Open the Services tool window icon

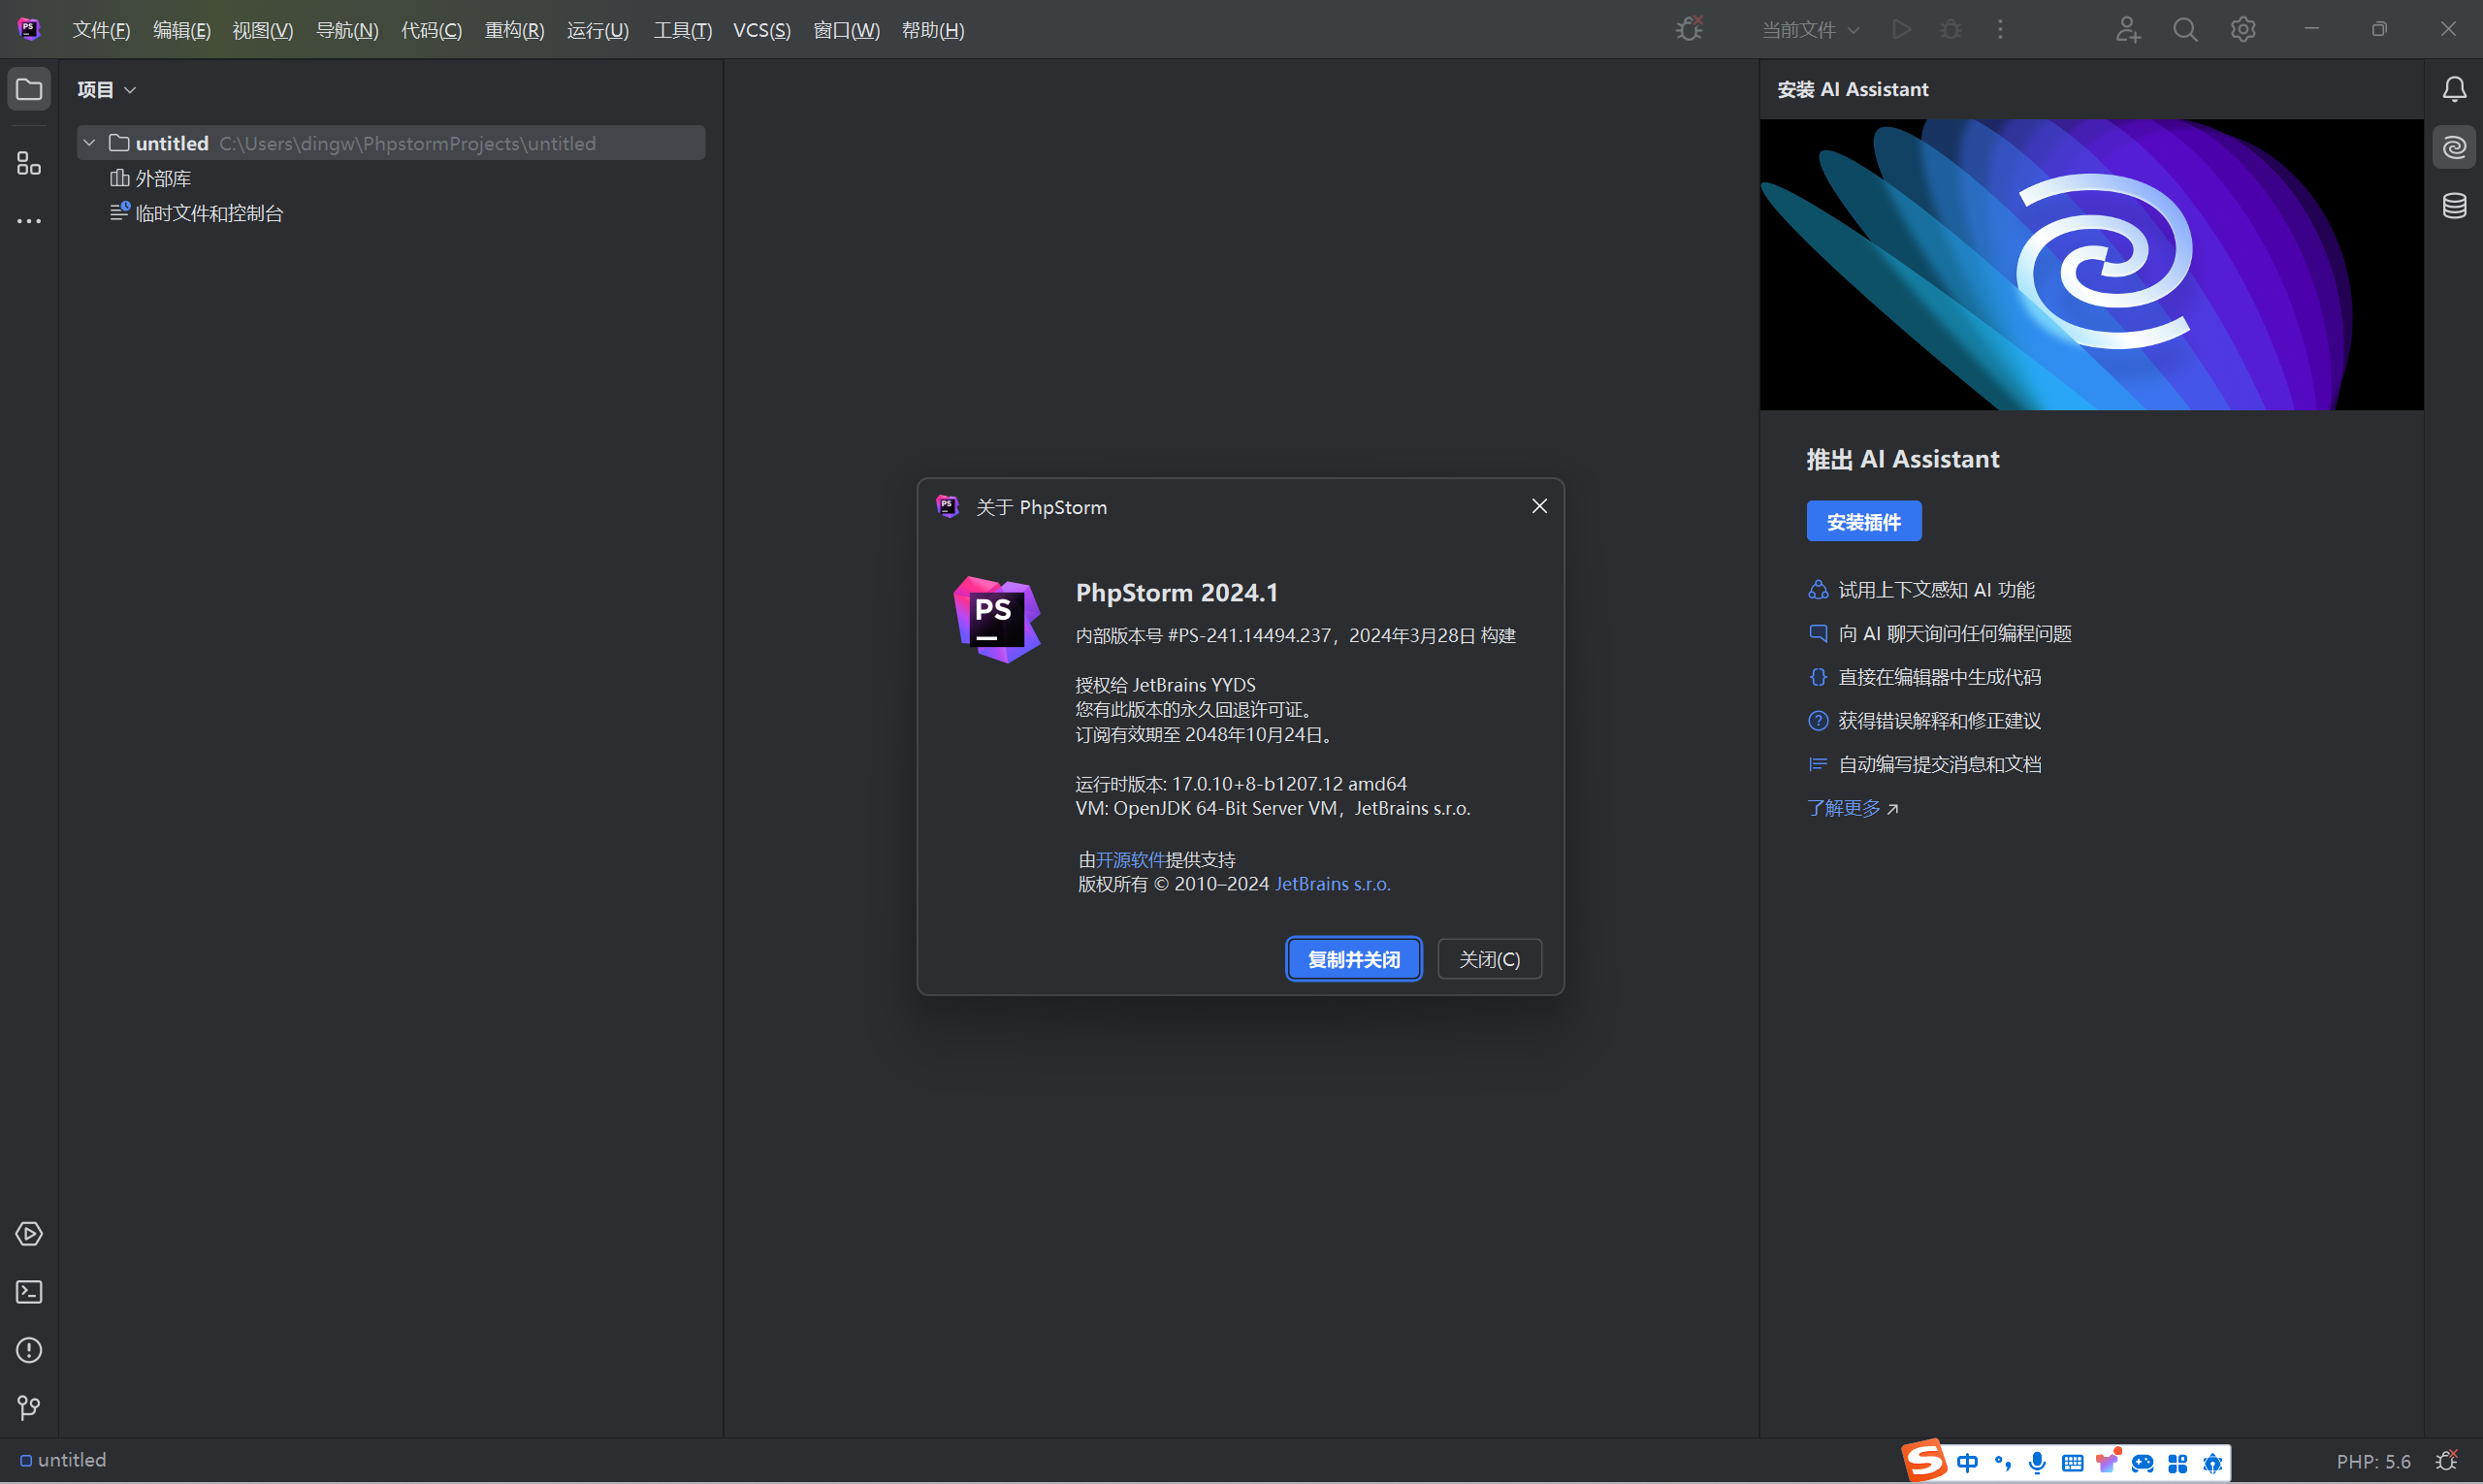(x=29, y=1234)
